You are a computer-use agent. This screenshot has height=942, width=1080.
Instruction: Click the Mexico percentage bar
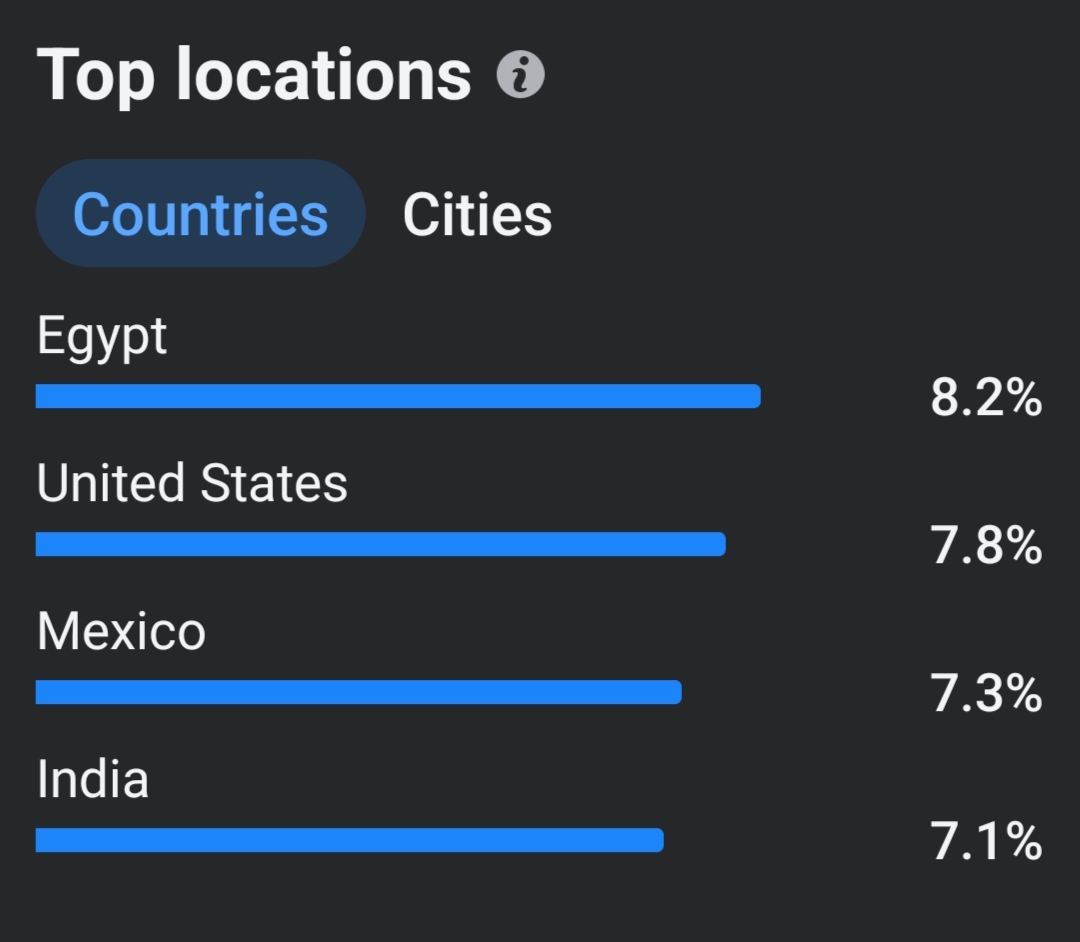point(359,692)
